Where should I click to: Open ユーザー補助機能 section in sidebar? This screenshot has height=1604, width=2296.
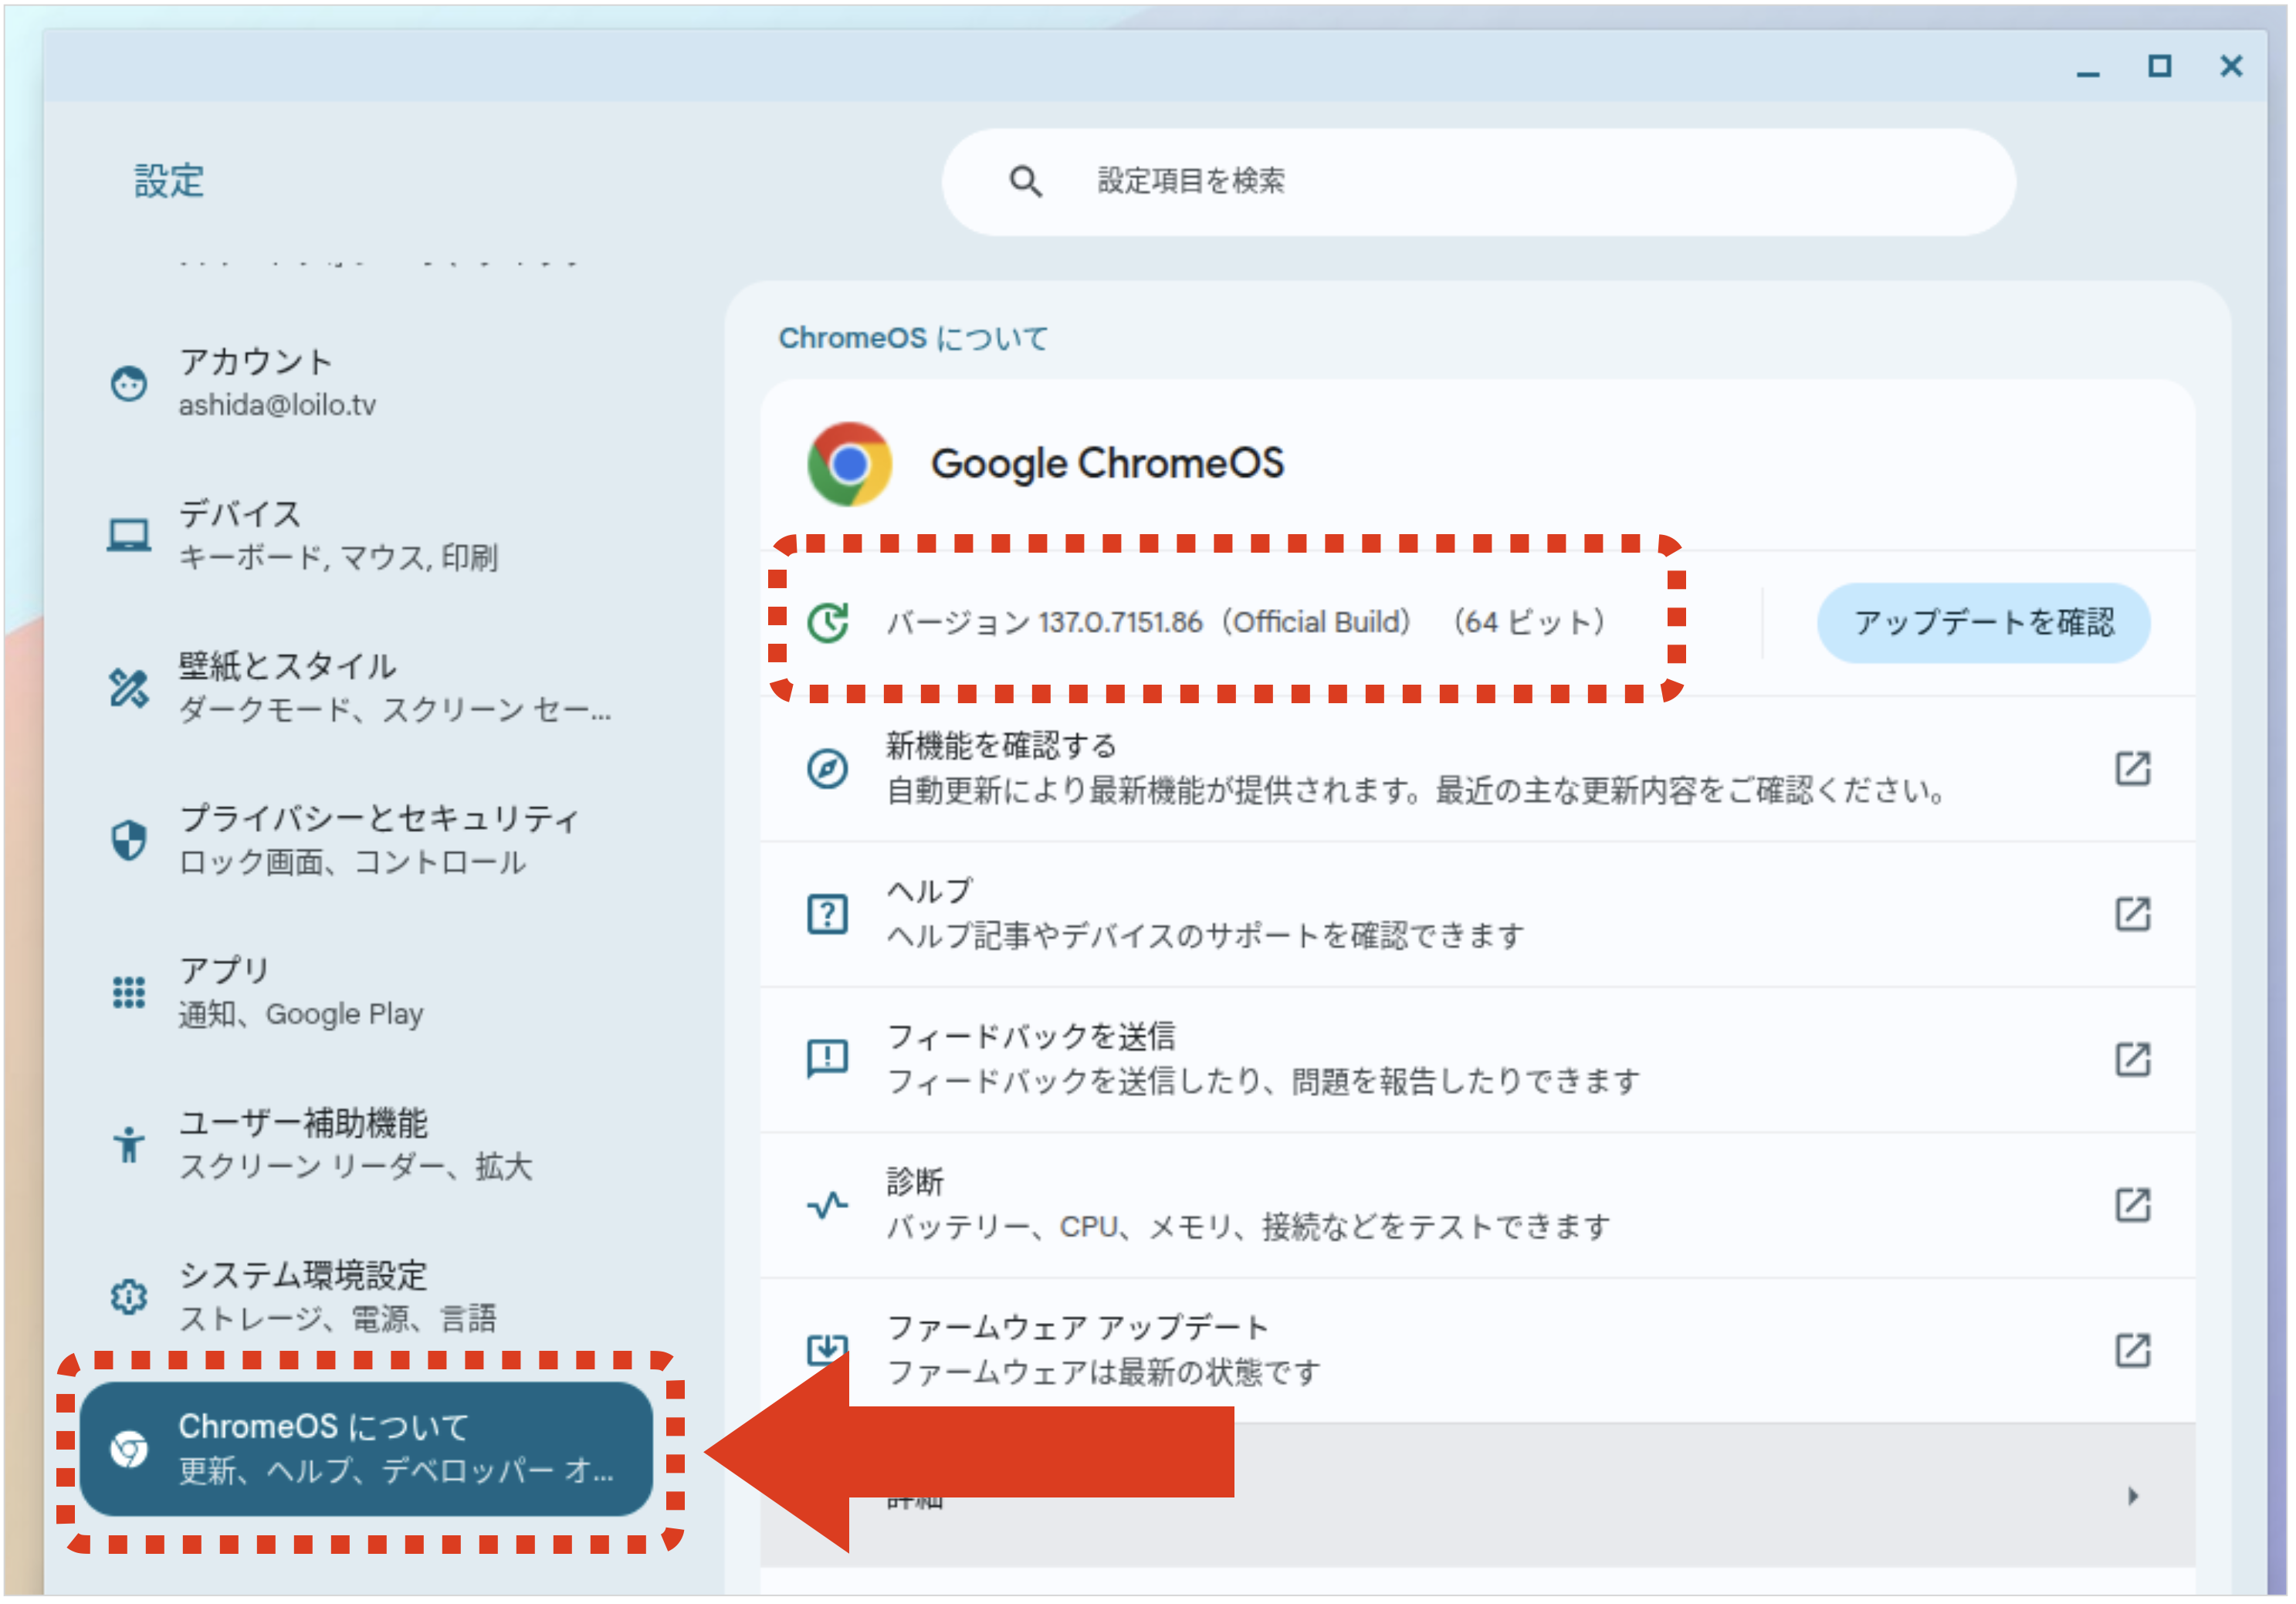point(355,1146)
